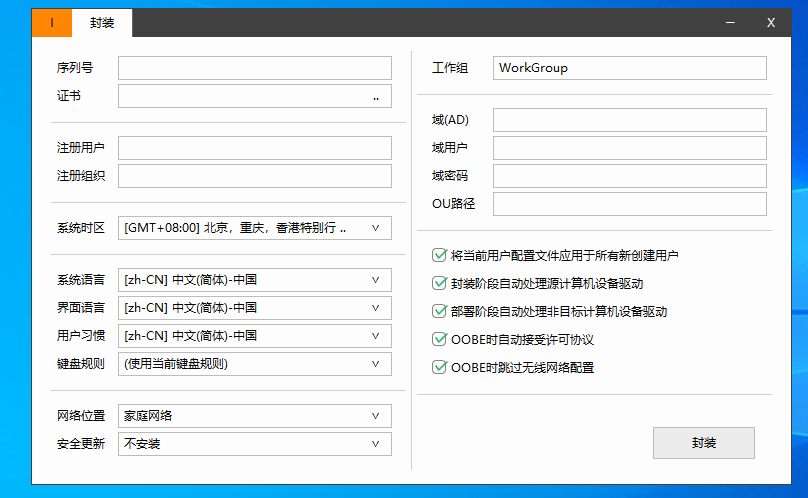Open the 键盘规则 dropdown
The width and height of the screenshot is (808, 498).
point(254,364)
